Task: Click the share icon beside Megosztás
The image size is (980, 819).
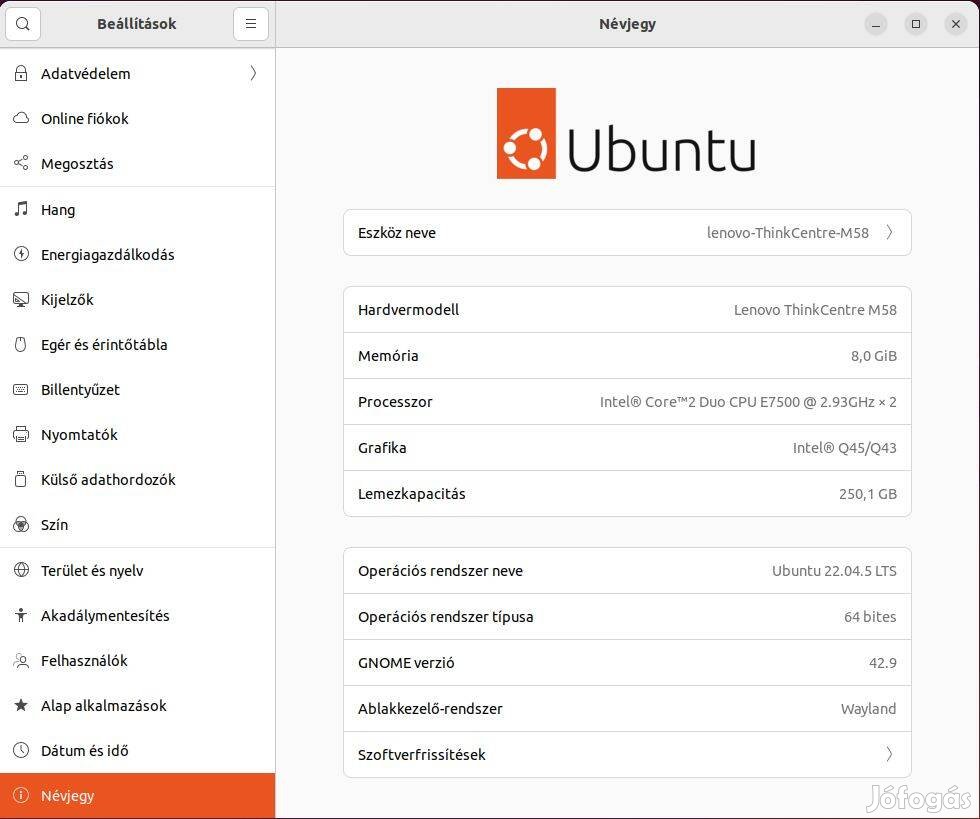Action: pyautogui.click(x=21, y=164)
